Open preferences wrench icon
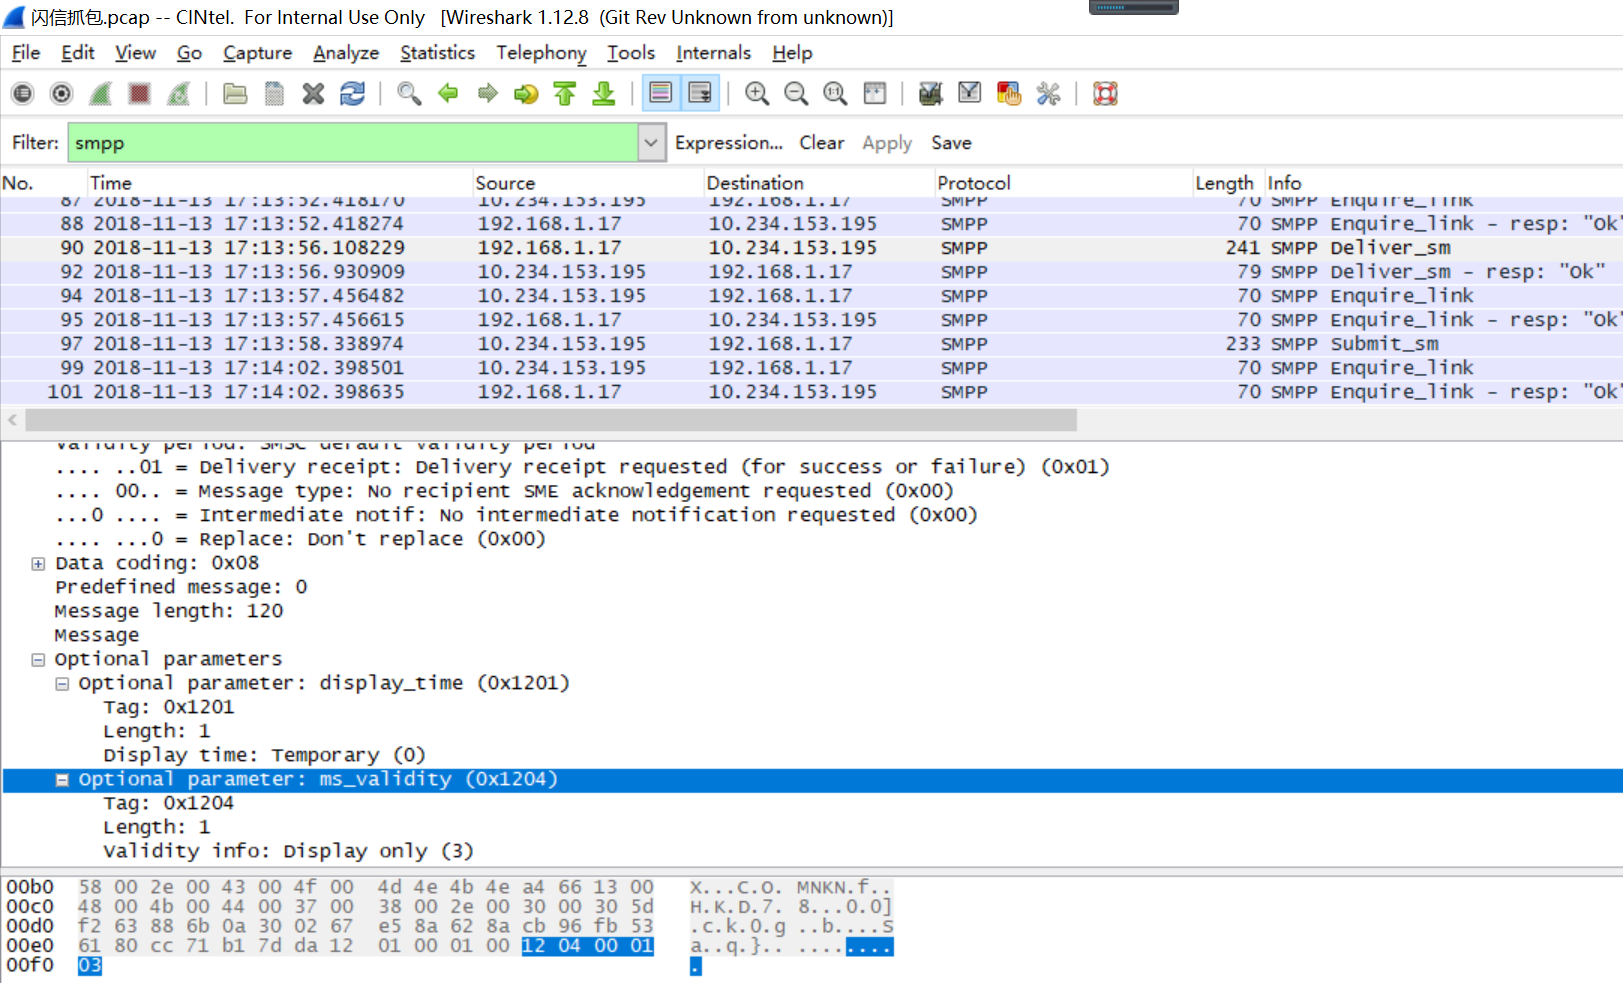 point(1048,94)
